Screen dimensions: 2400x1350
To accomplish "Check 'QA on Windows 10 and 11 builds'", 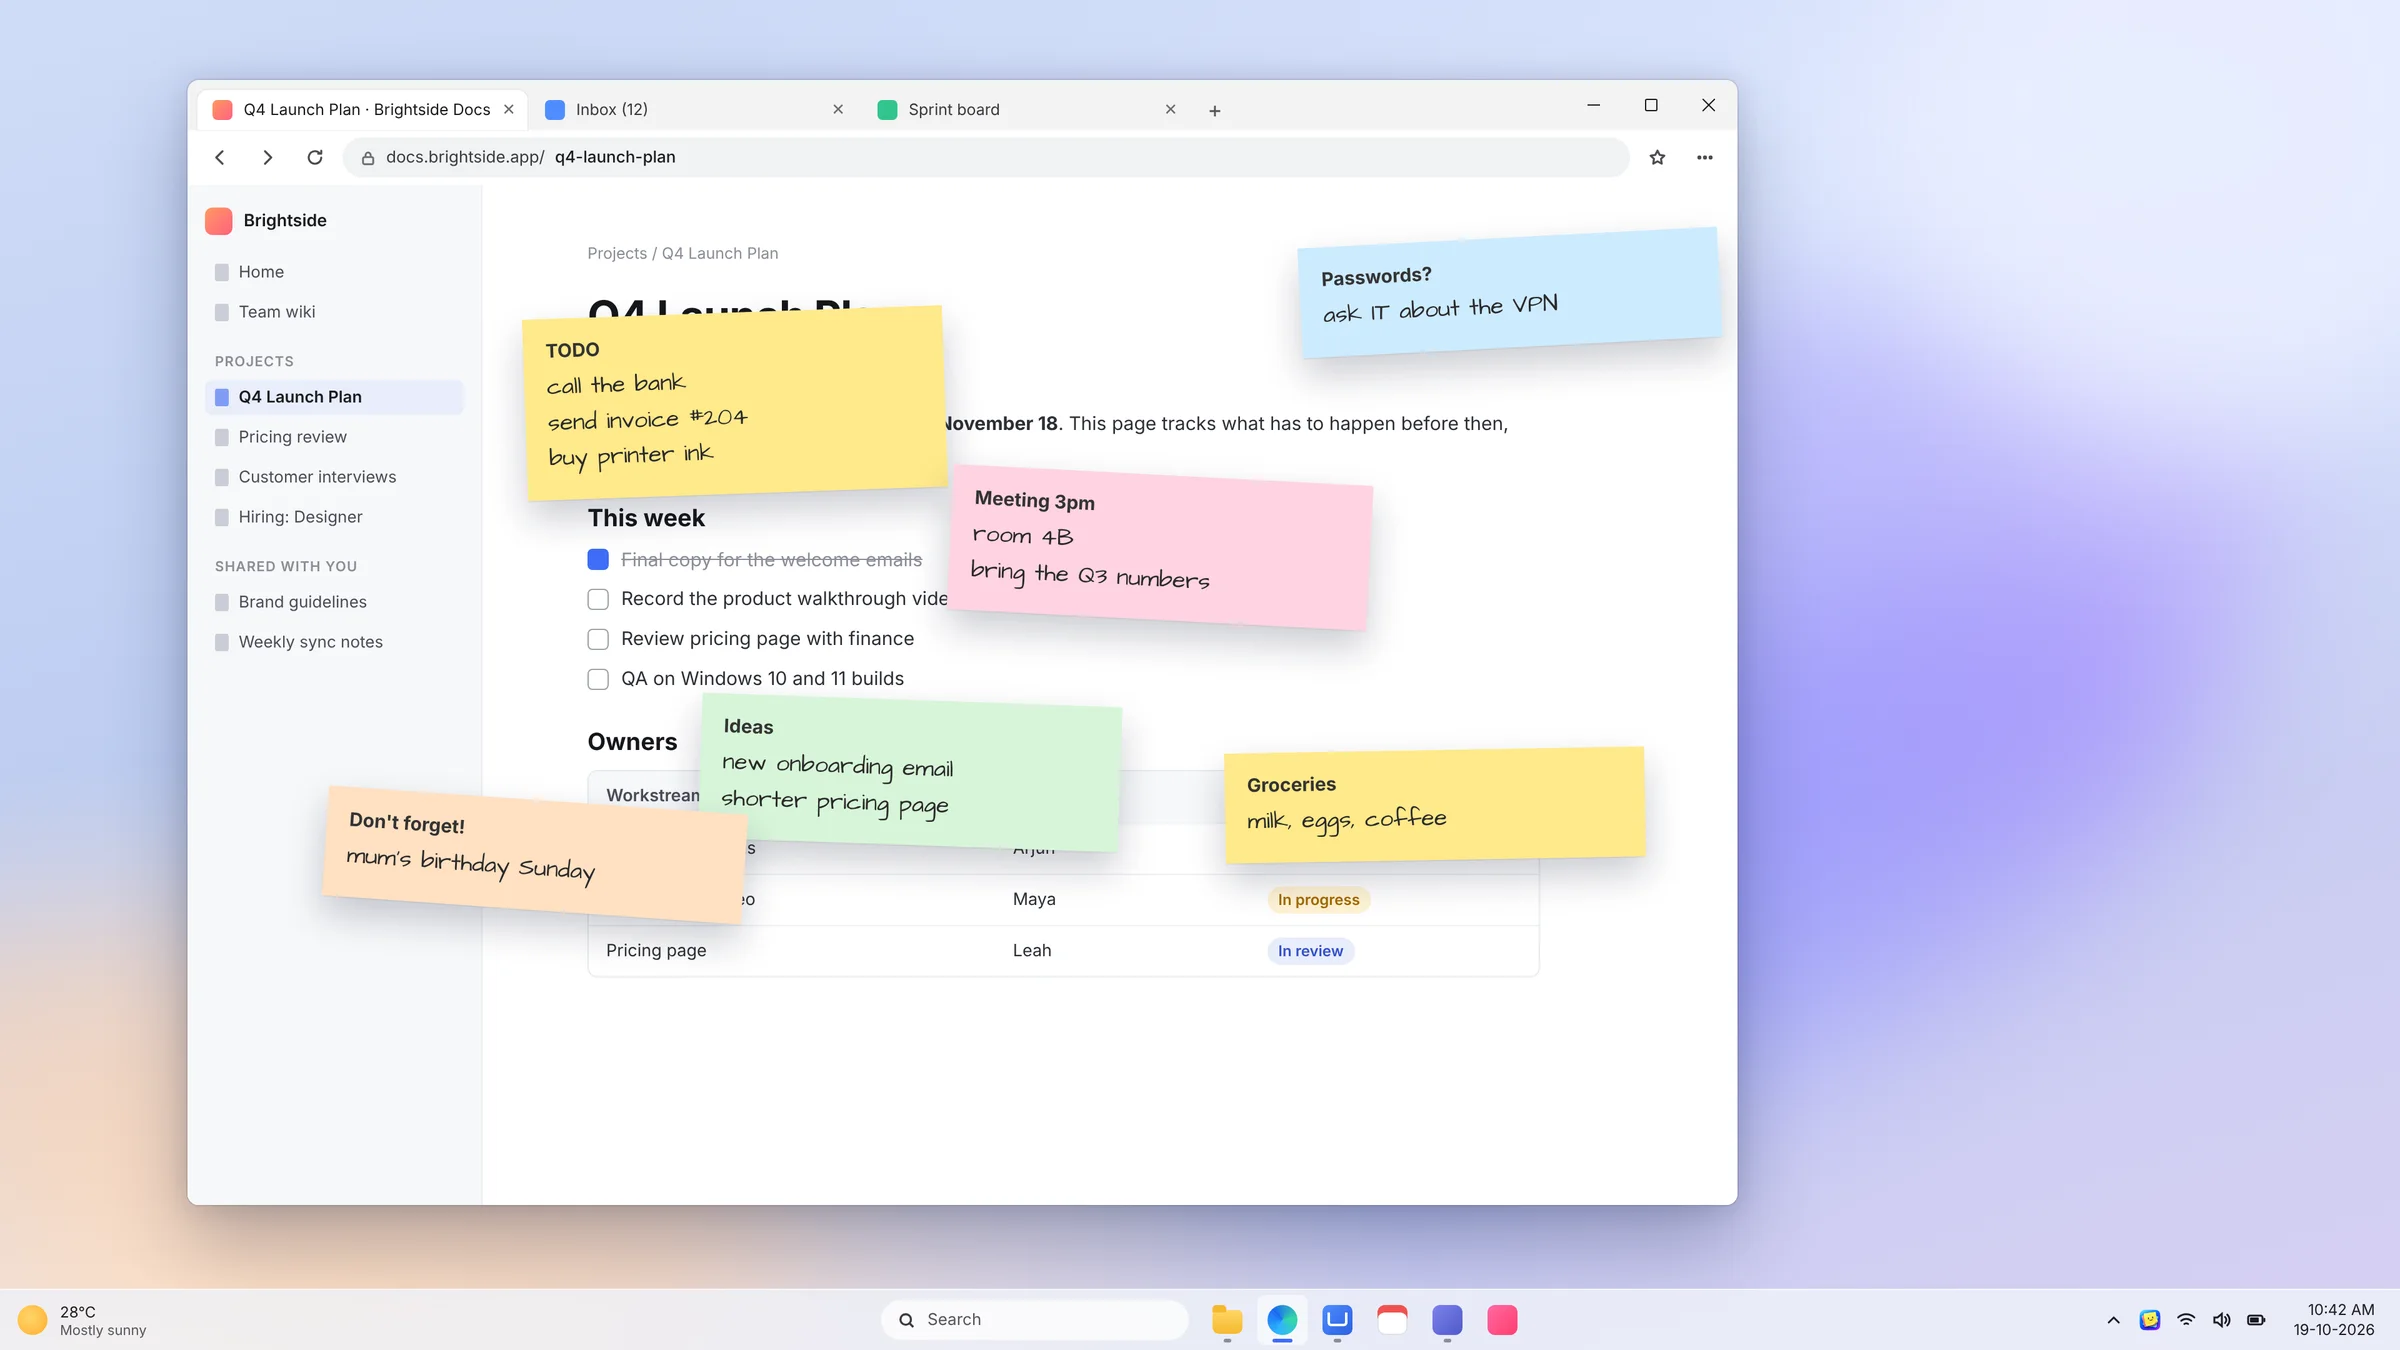I will click(x=598, y=679).
